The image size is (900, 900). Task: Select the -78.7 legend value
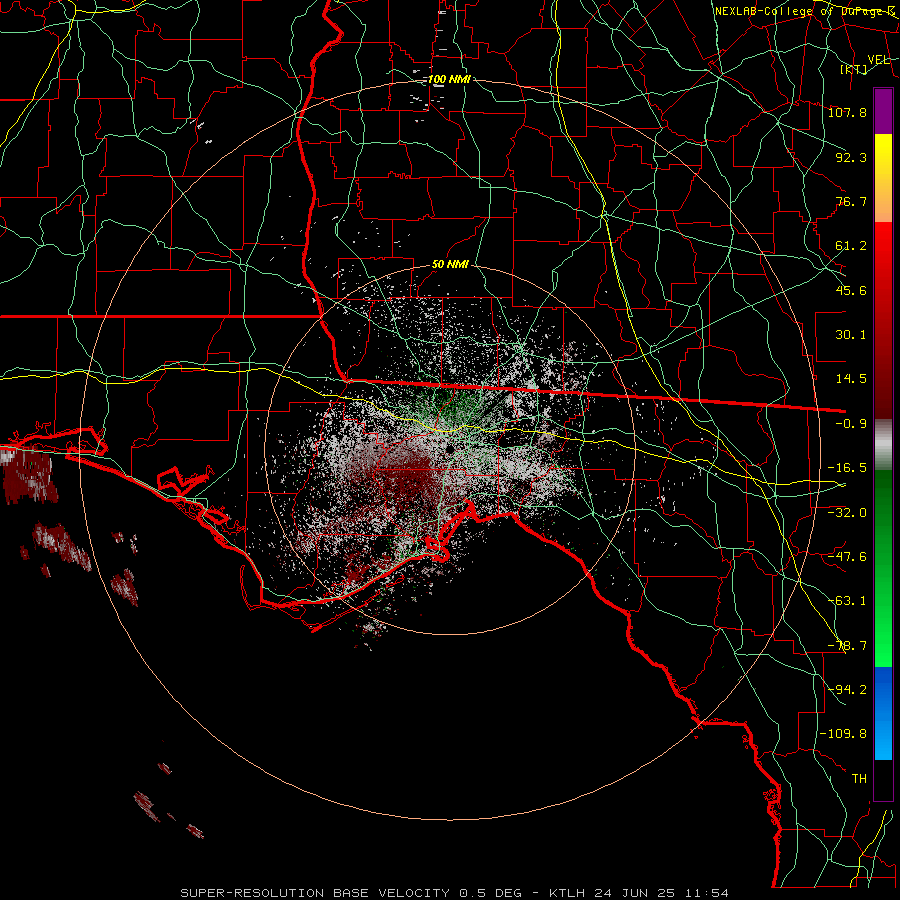848,646
